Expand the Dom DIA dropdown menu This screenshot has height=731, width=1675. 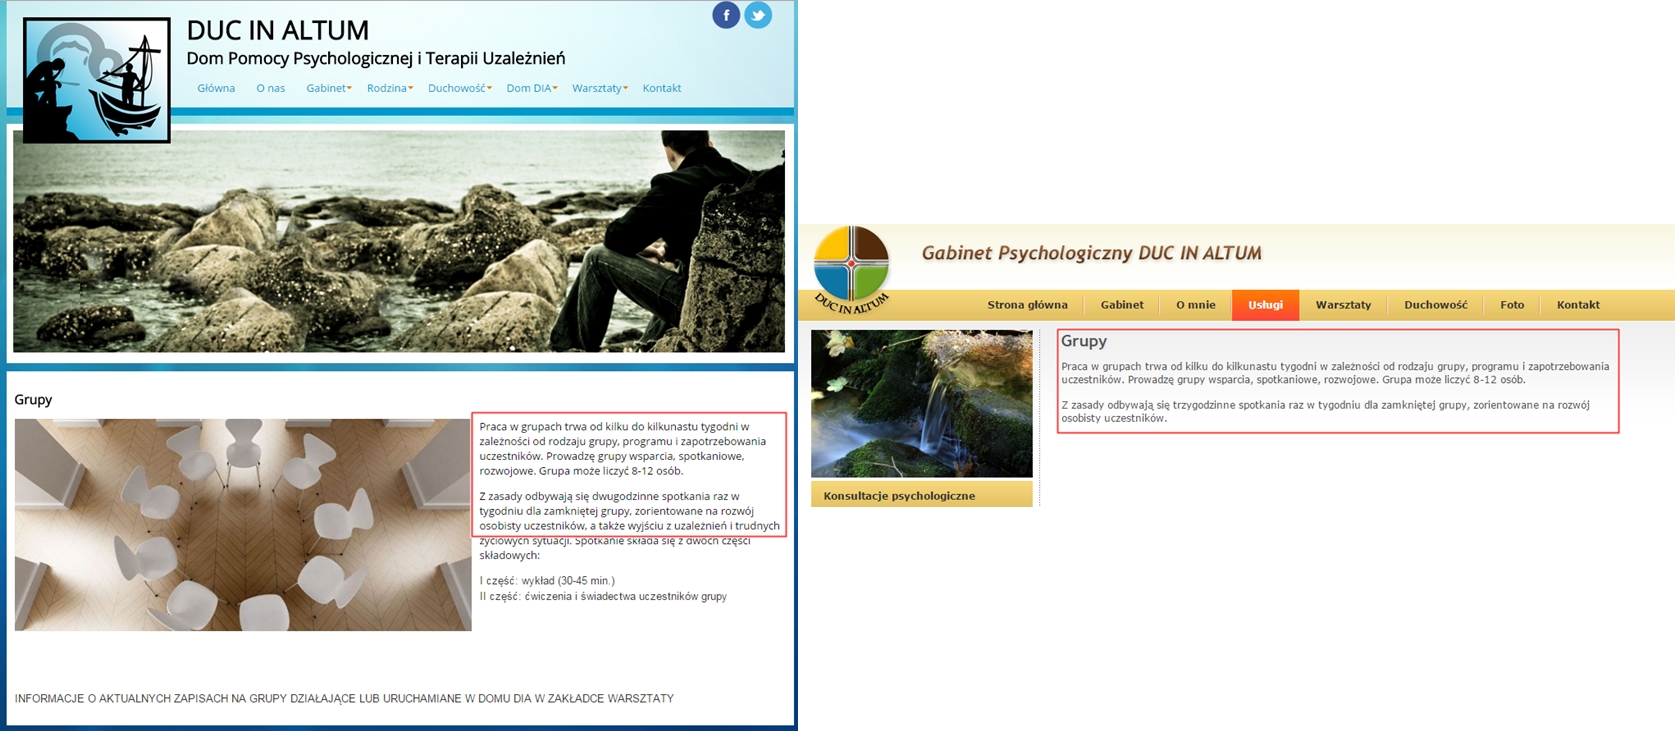click(x=531, y=88)
